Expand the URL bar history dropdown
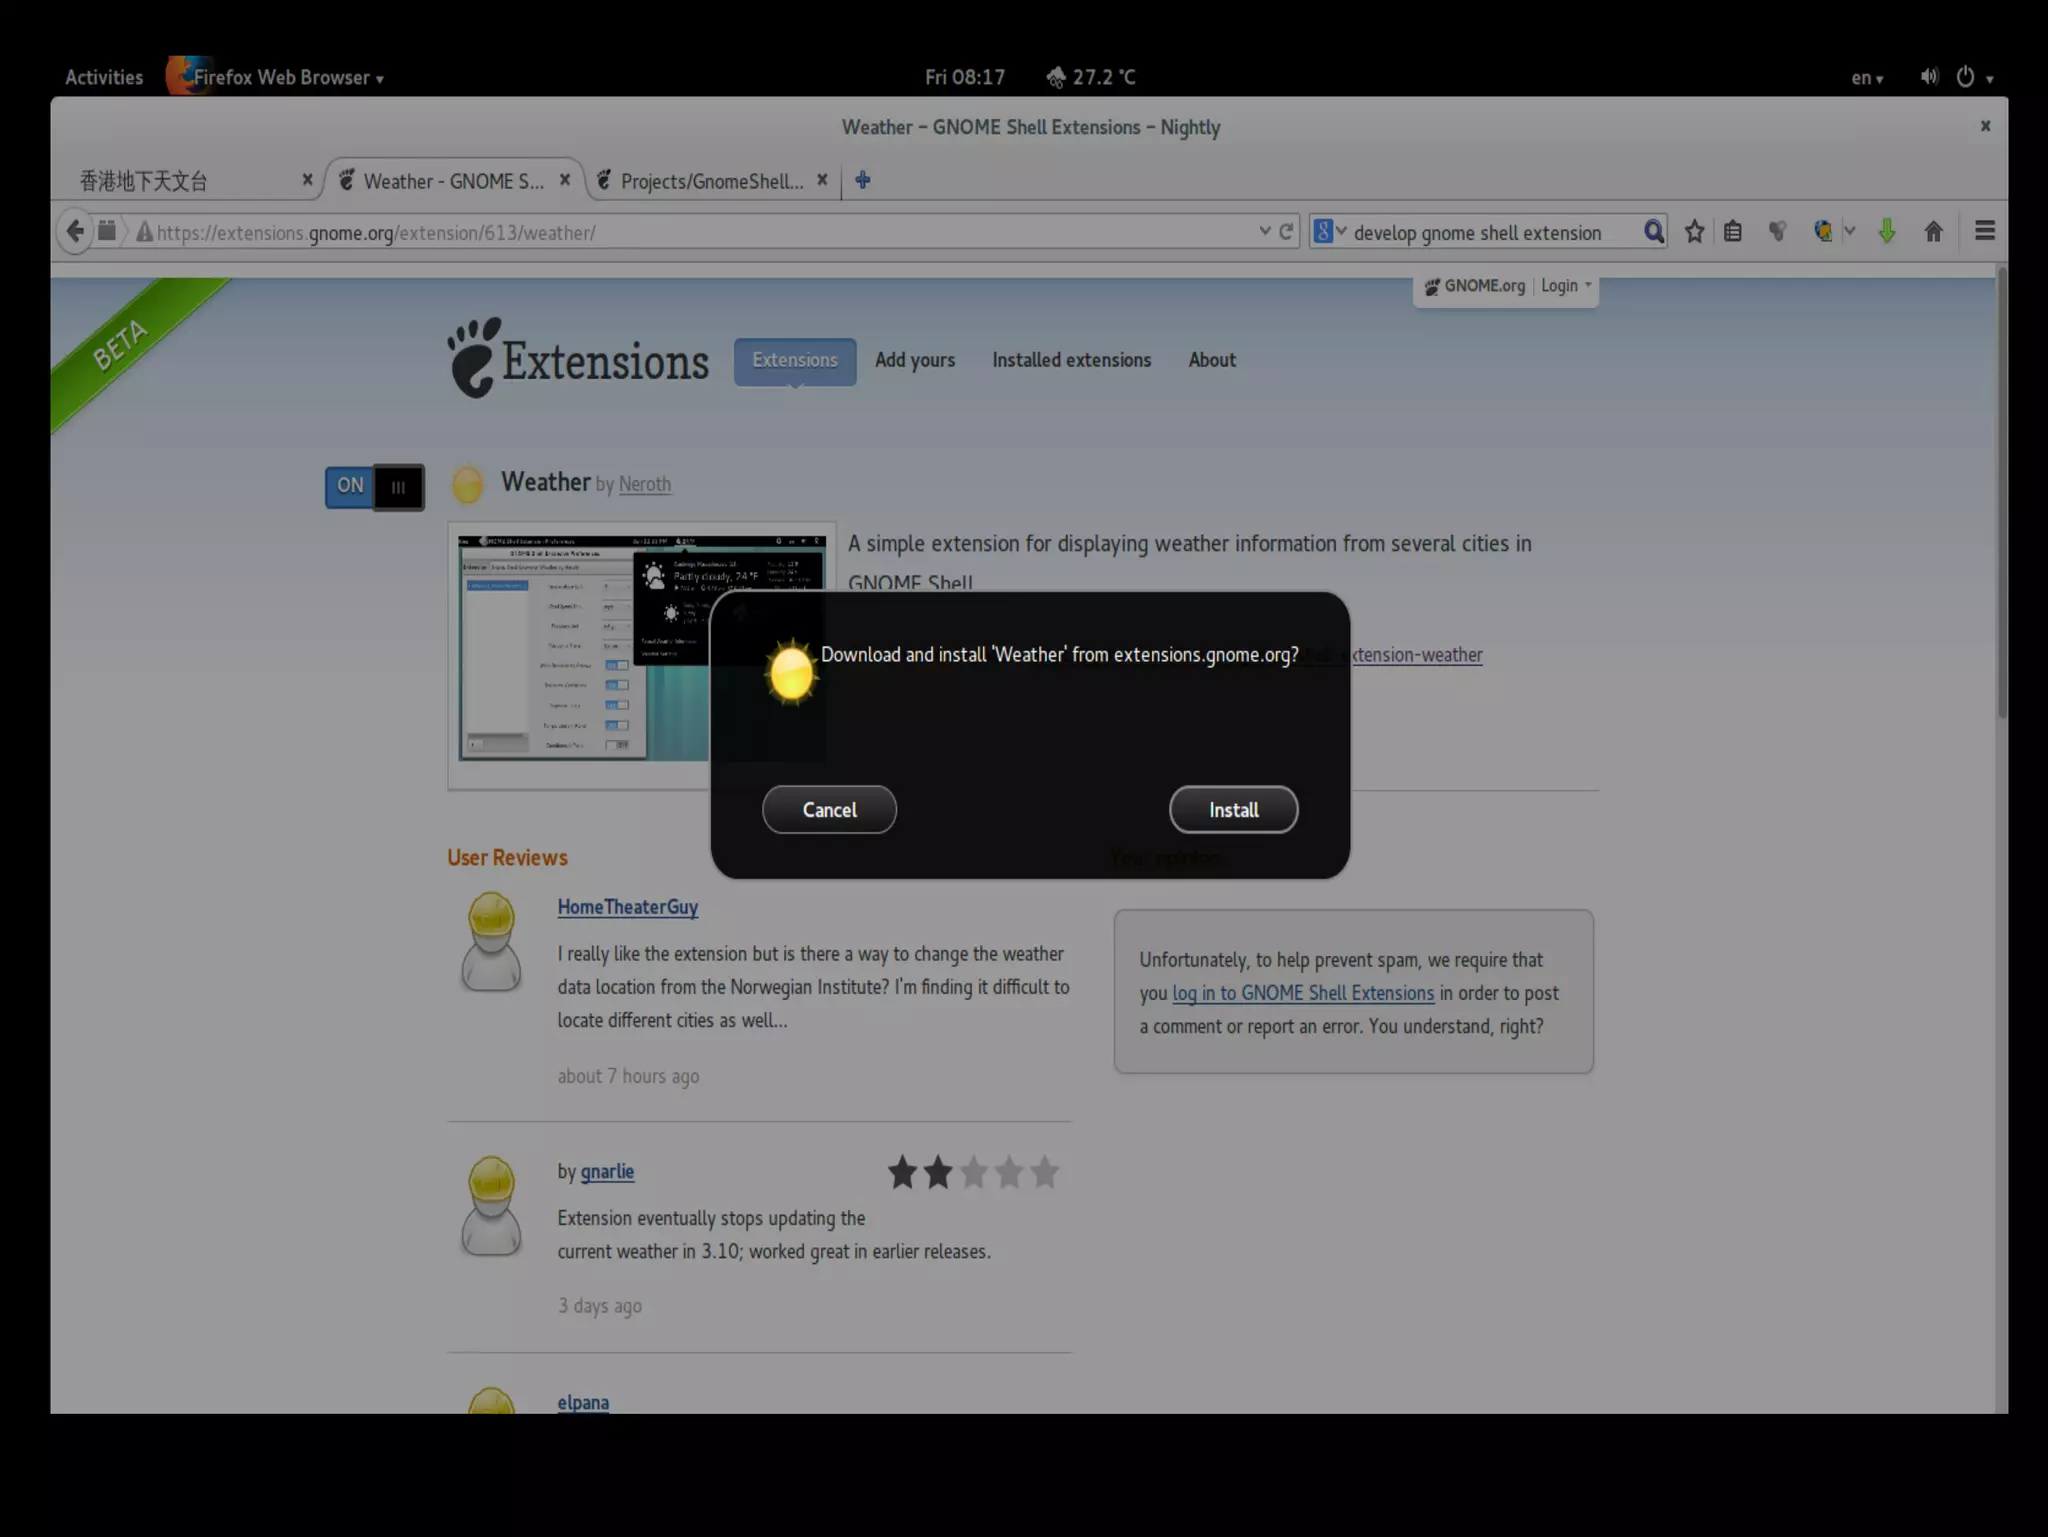2048x1537 pixels. pyautogui.click(x=1265, y=232)
